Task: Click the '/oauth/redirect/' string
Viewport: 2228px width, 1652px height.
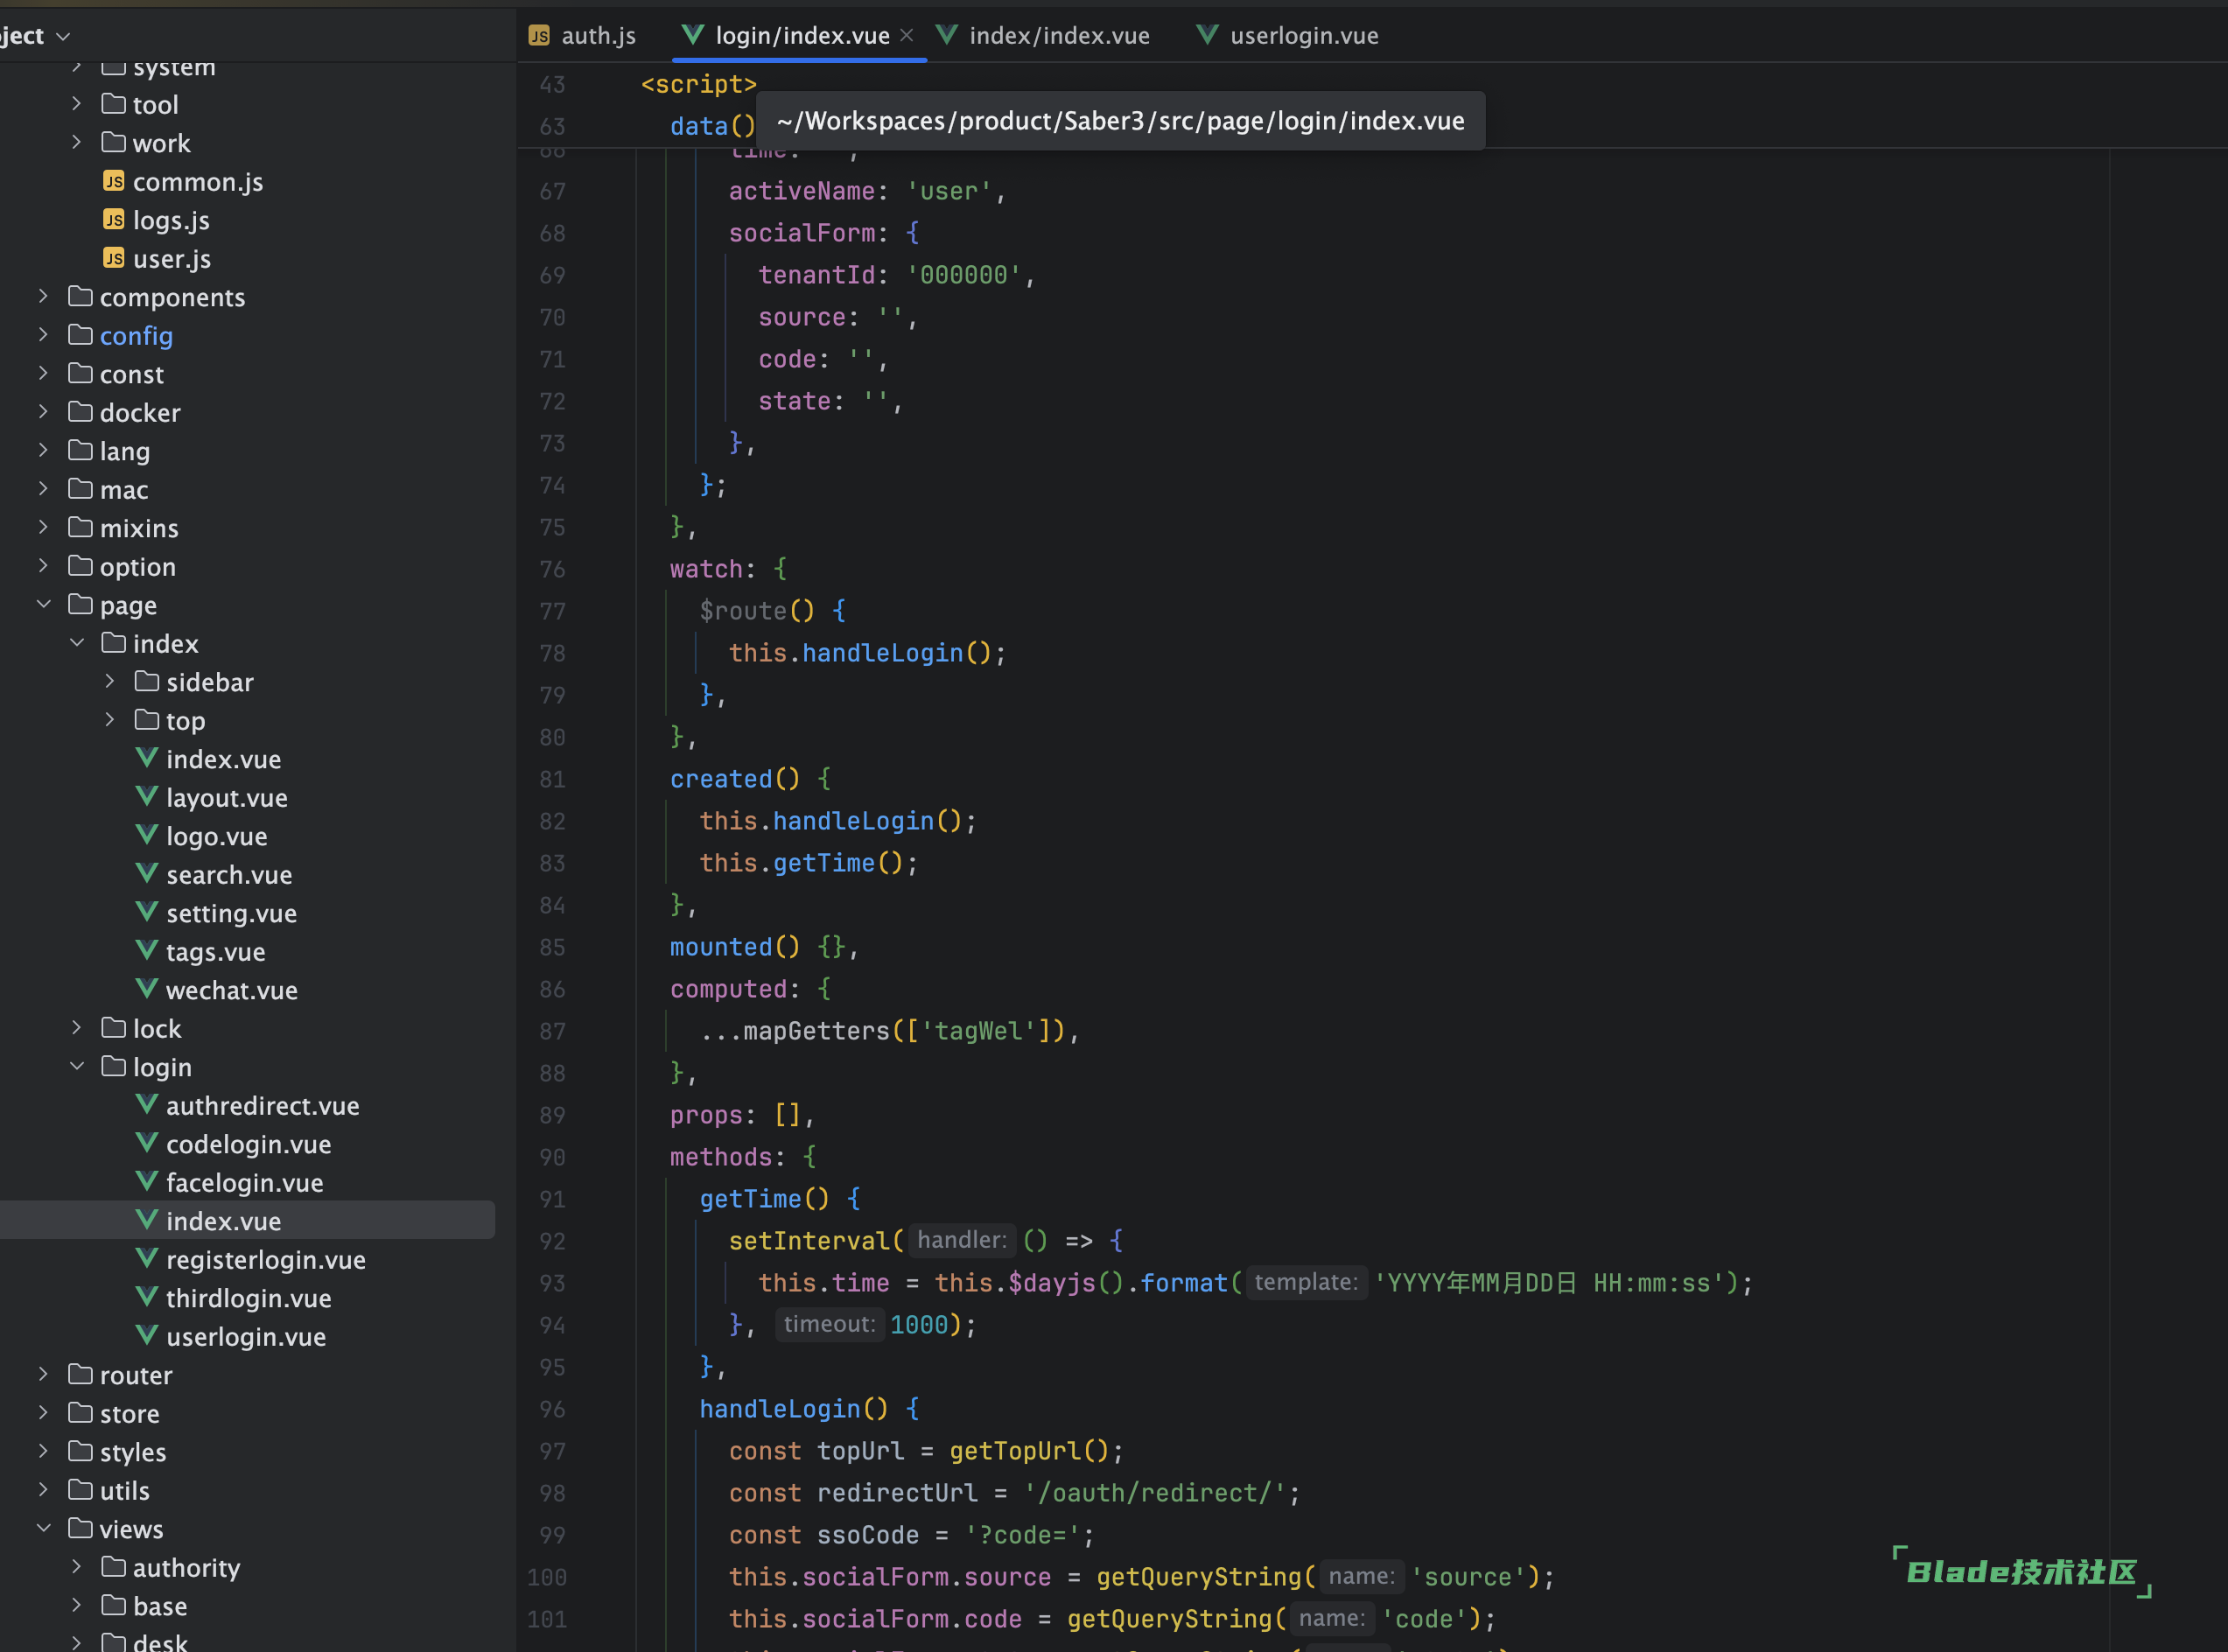Action: 1155,1493
